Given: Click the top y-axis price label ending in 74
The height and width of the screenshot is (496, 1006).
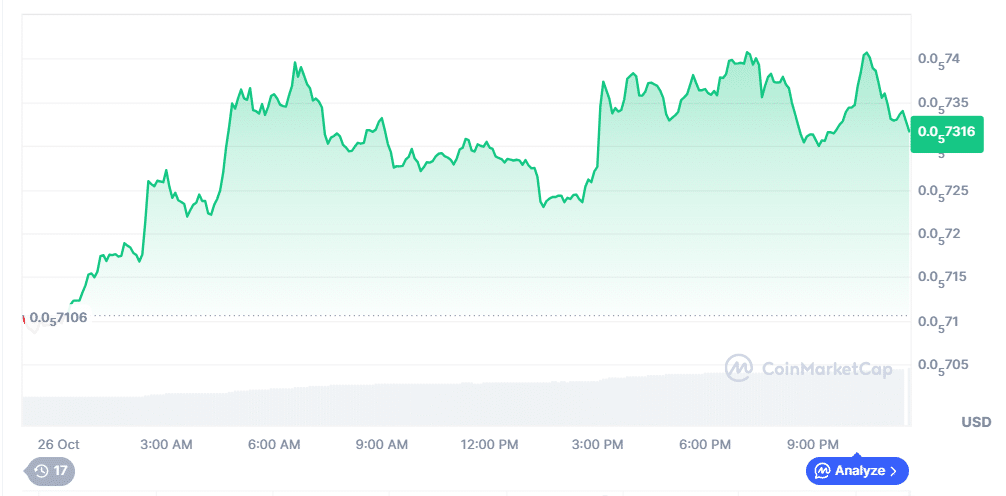Looking at the screenshot, I should pyautogui.click(x=939, y=59).
